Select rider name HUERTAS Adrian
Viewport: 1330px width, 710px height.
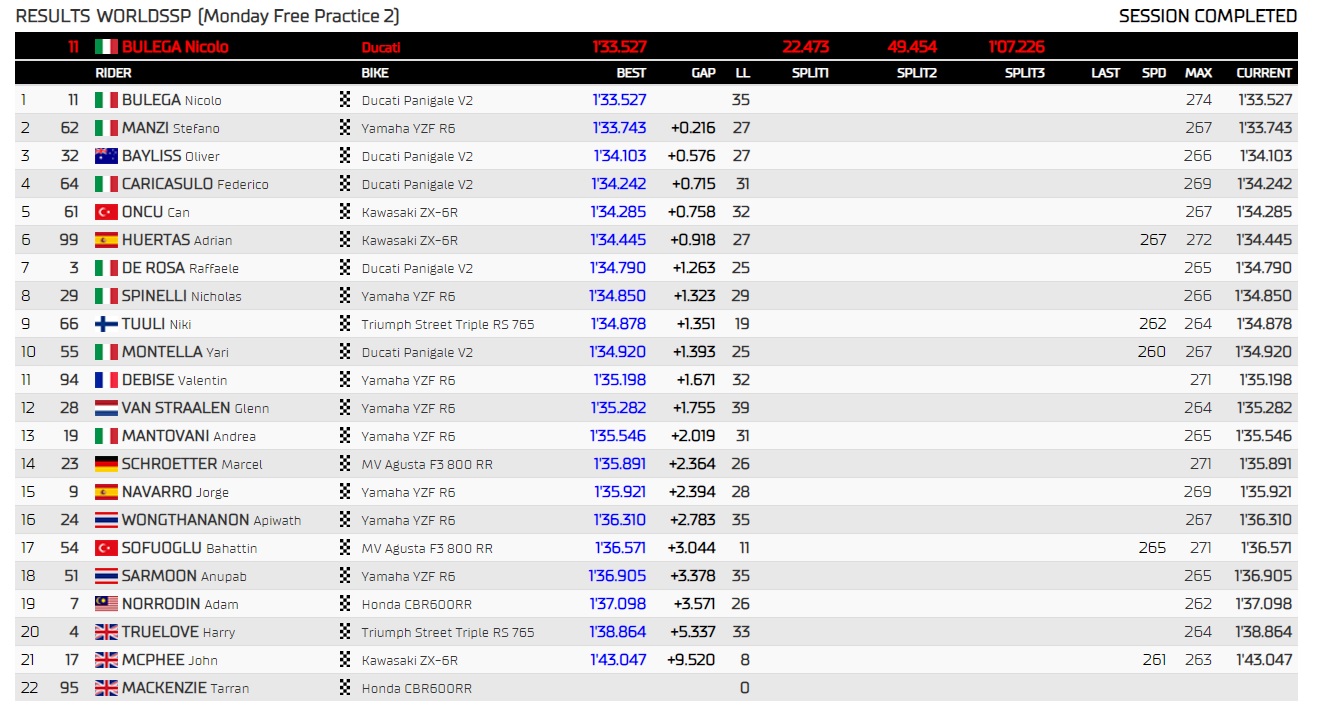click(177, 240)
